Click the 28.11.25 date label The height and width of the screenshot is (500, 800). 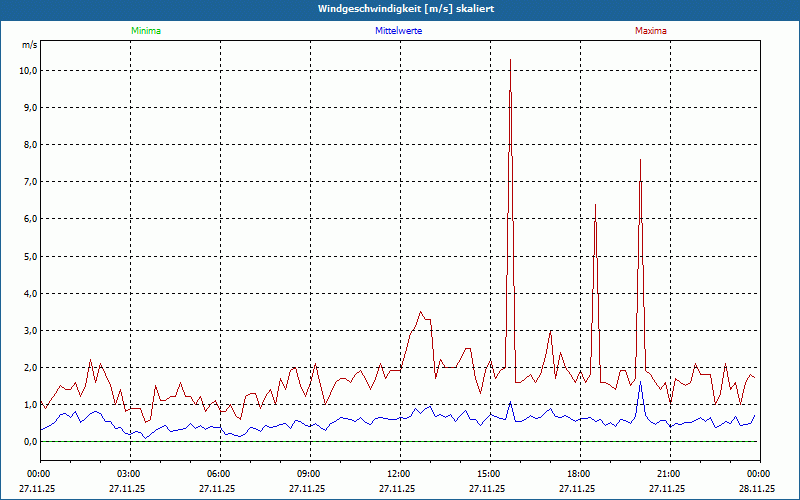[757, 489]
